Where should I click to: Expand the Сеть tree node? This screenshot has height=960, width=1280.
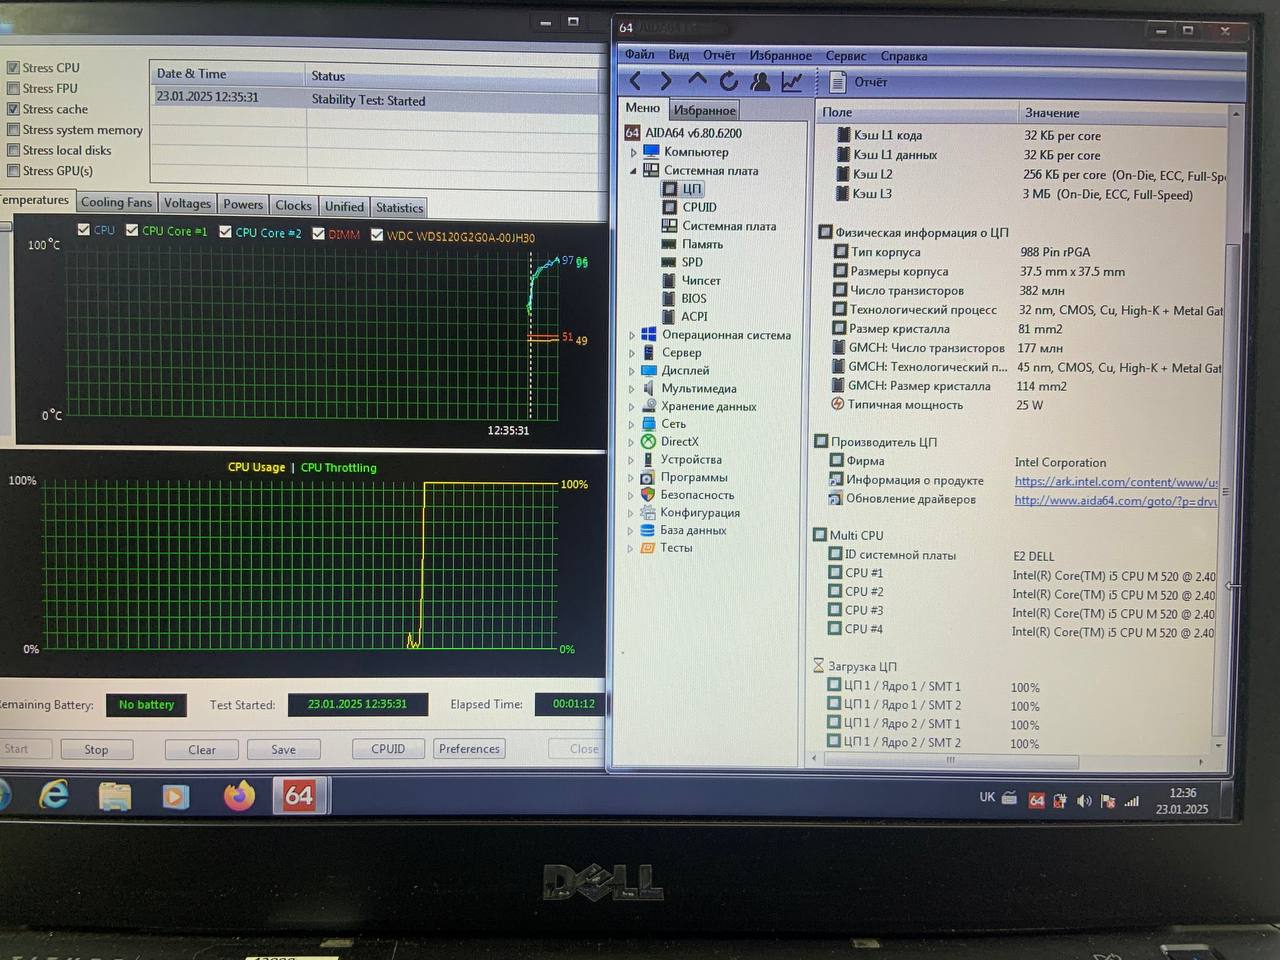631,424
